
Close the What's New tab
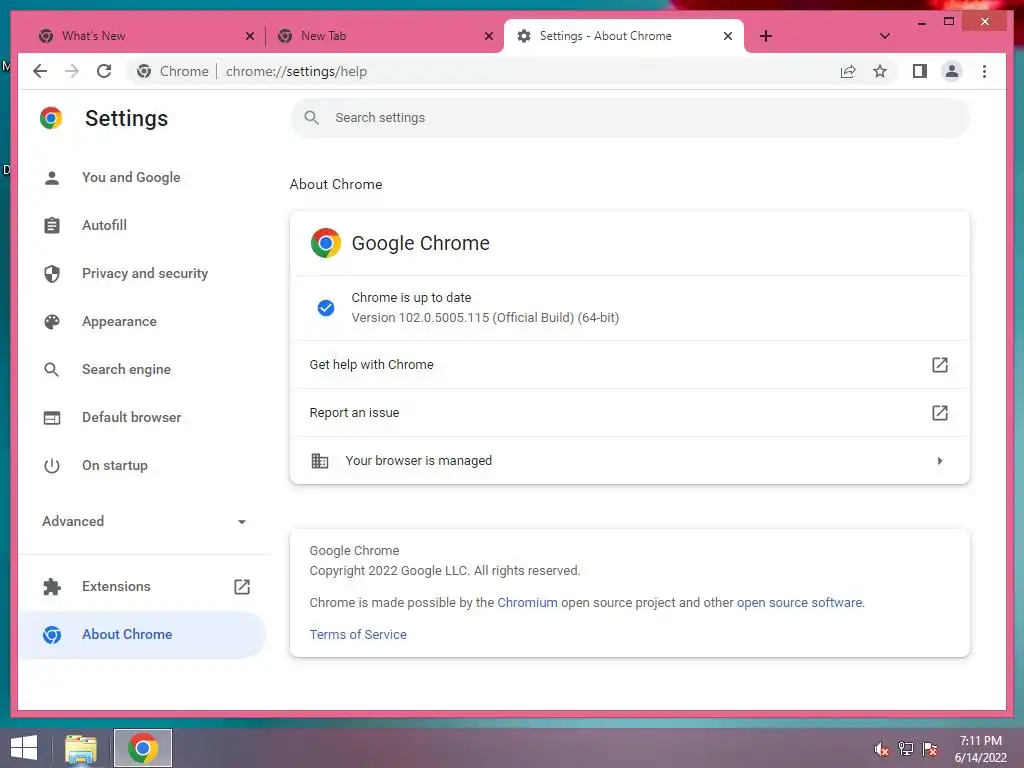[x=249, y=36]
